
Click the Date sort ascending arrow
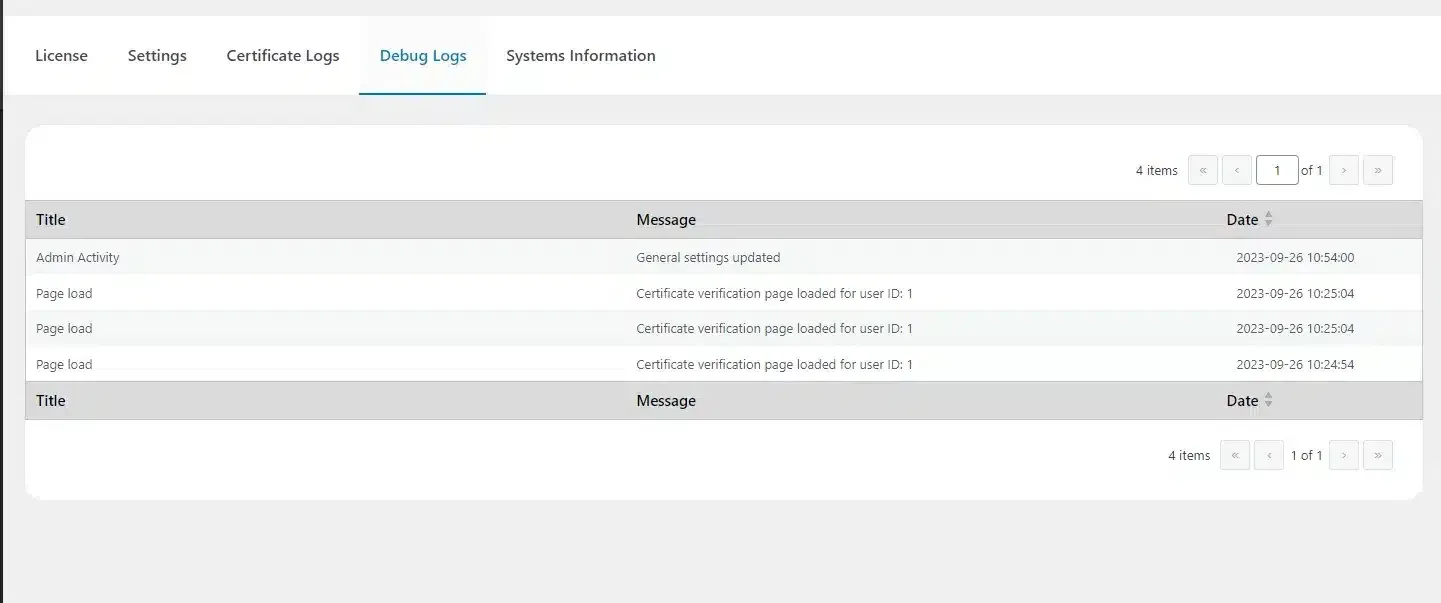(1268, 214)
